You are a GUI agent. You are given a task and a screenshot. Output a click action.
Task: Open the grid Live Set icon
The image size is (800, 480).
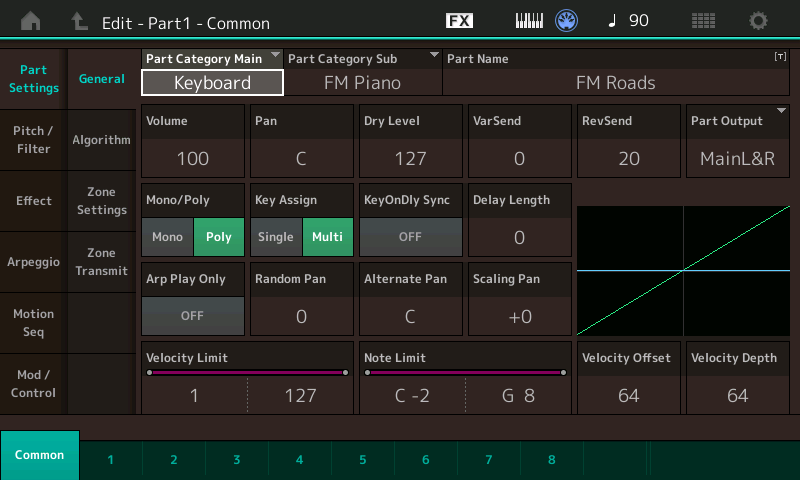pyautogui.click(x=703, y=20)
